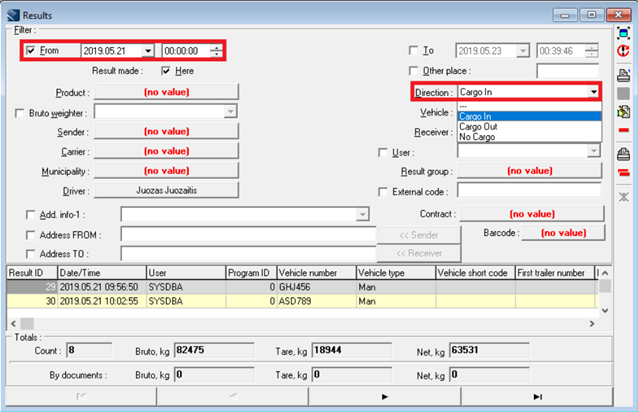Click the Contract (no value) button
638x412 pixels.
click(532, 214)
